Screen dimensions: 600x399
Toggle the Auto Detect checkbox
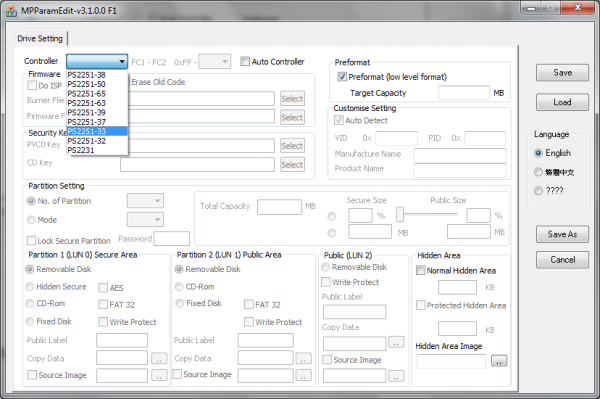339,121
